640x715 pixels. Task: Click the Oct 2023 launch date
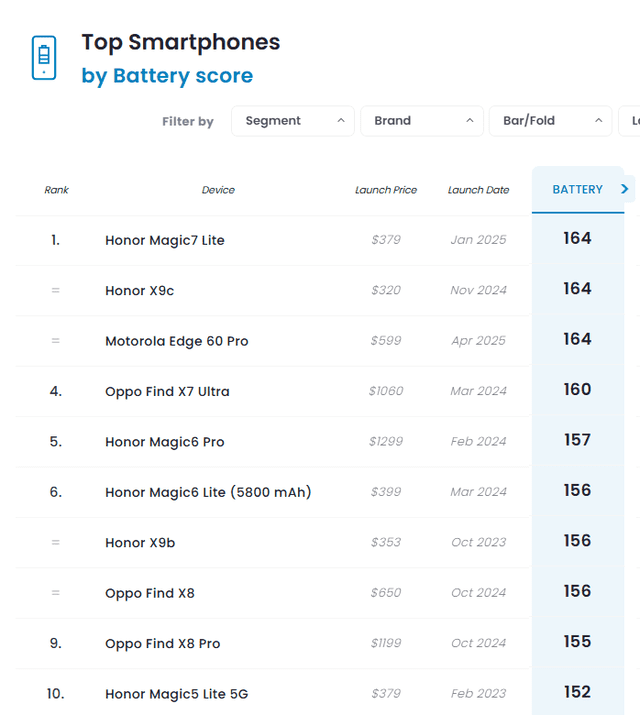point(478,542)
